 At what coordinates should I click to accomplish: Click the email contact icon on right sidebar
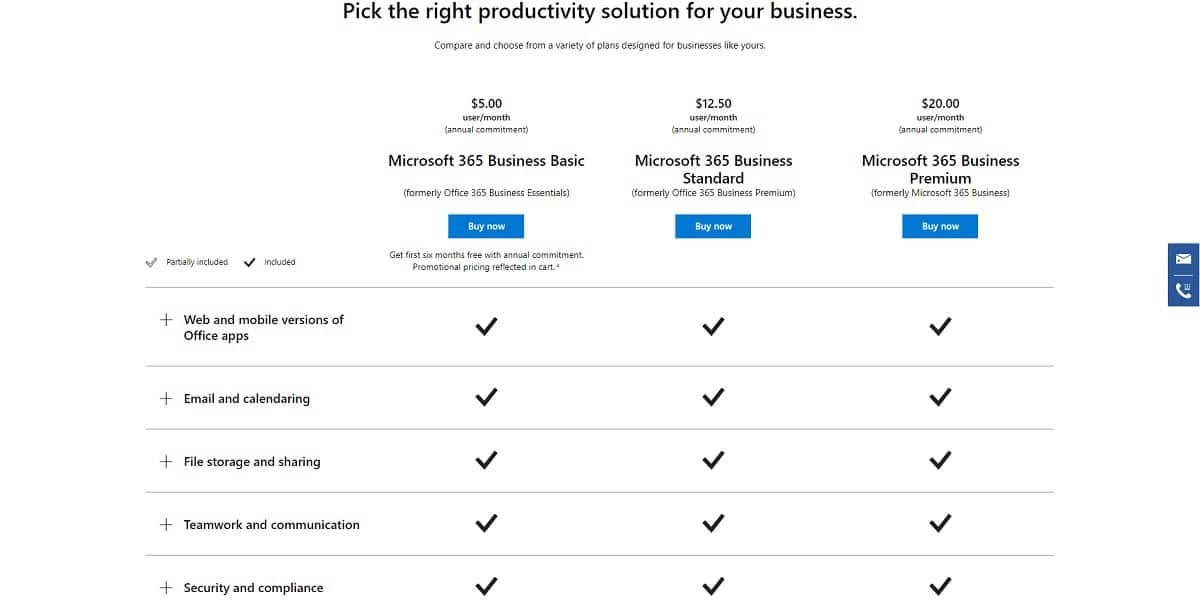[x=1183, y=260]
